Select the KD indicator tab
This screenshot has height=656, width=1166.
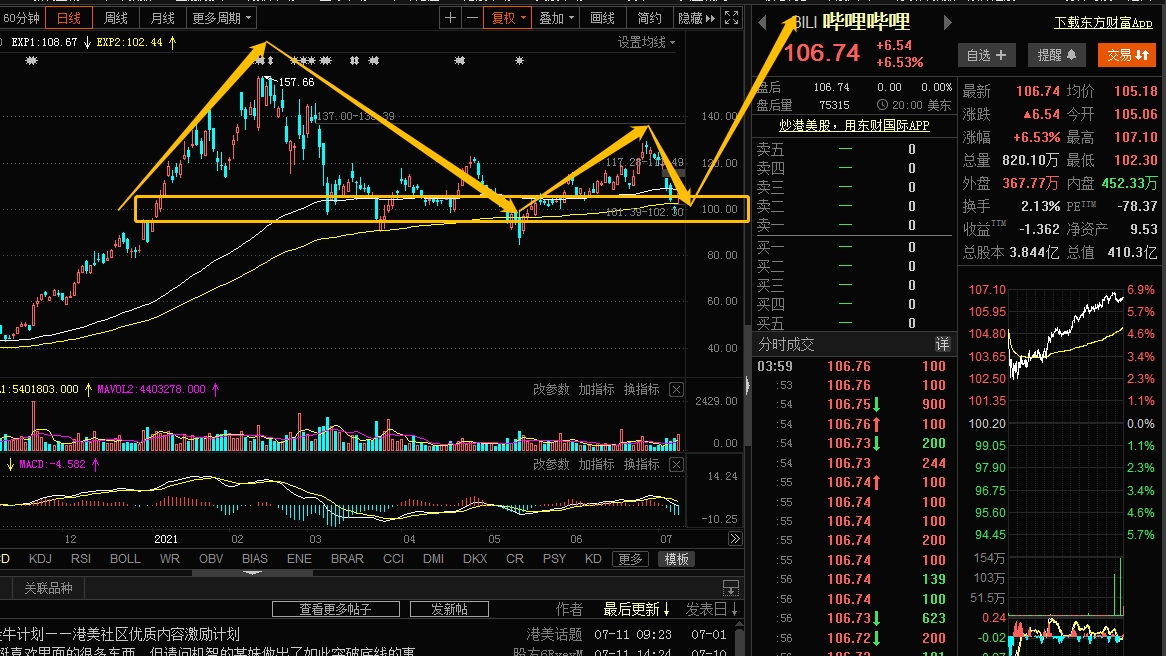click(x=593, y=559)
